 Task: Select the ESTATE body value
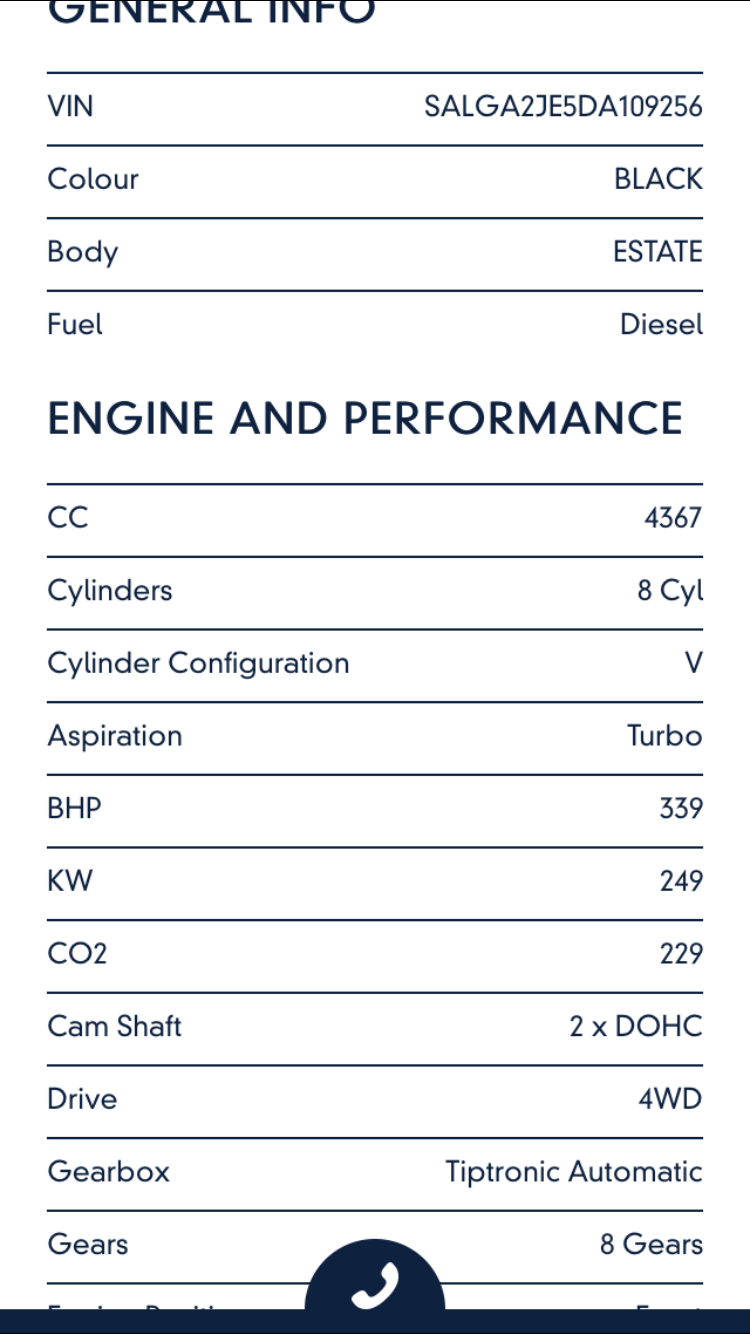[658, 252]
